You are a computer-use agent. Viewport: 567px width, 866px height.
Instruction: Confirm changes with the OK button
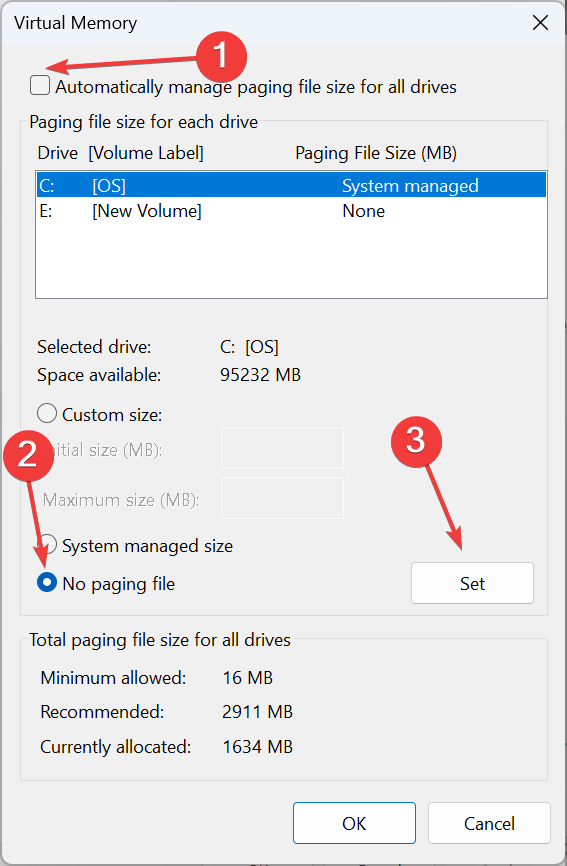click(x=354, y=823)
